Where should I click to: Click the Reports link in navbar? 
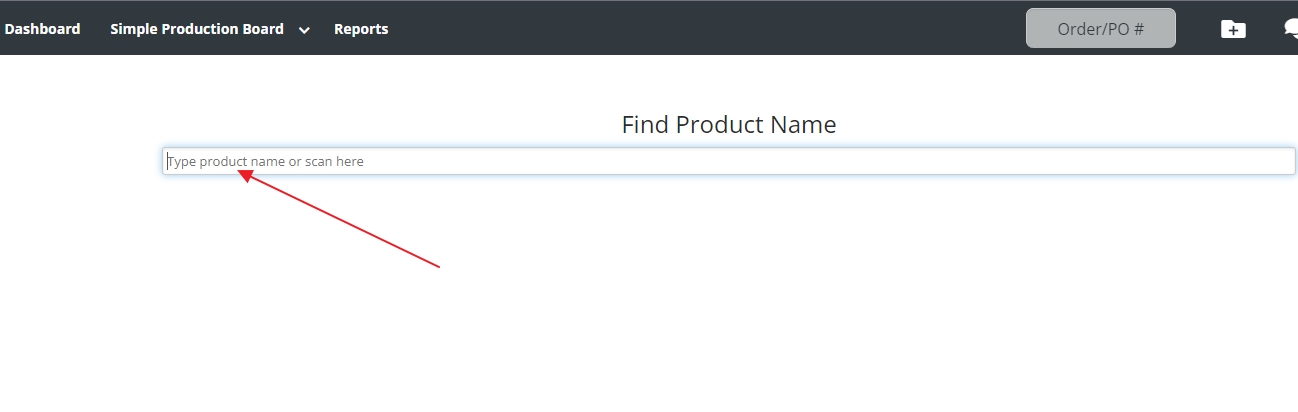click(x=361, y=29)
